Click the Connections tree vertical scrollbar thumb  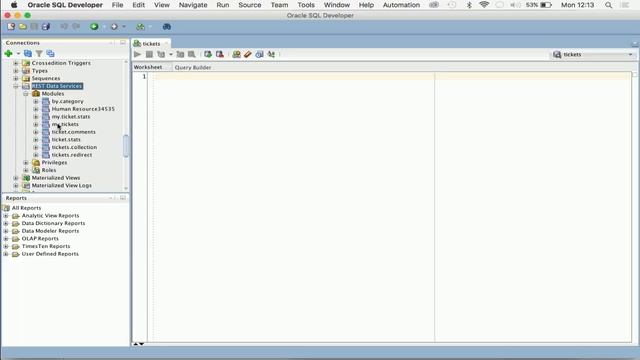point(126,145)
